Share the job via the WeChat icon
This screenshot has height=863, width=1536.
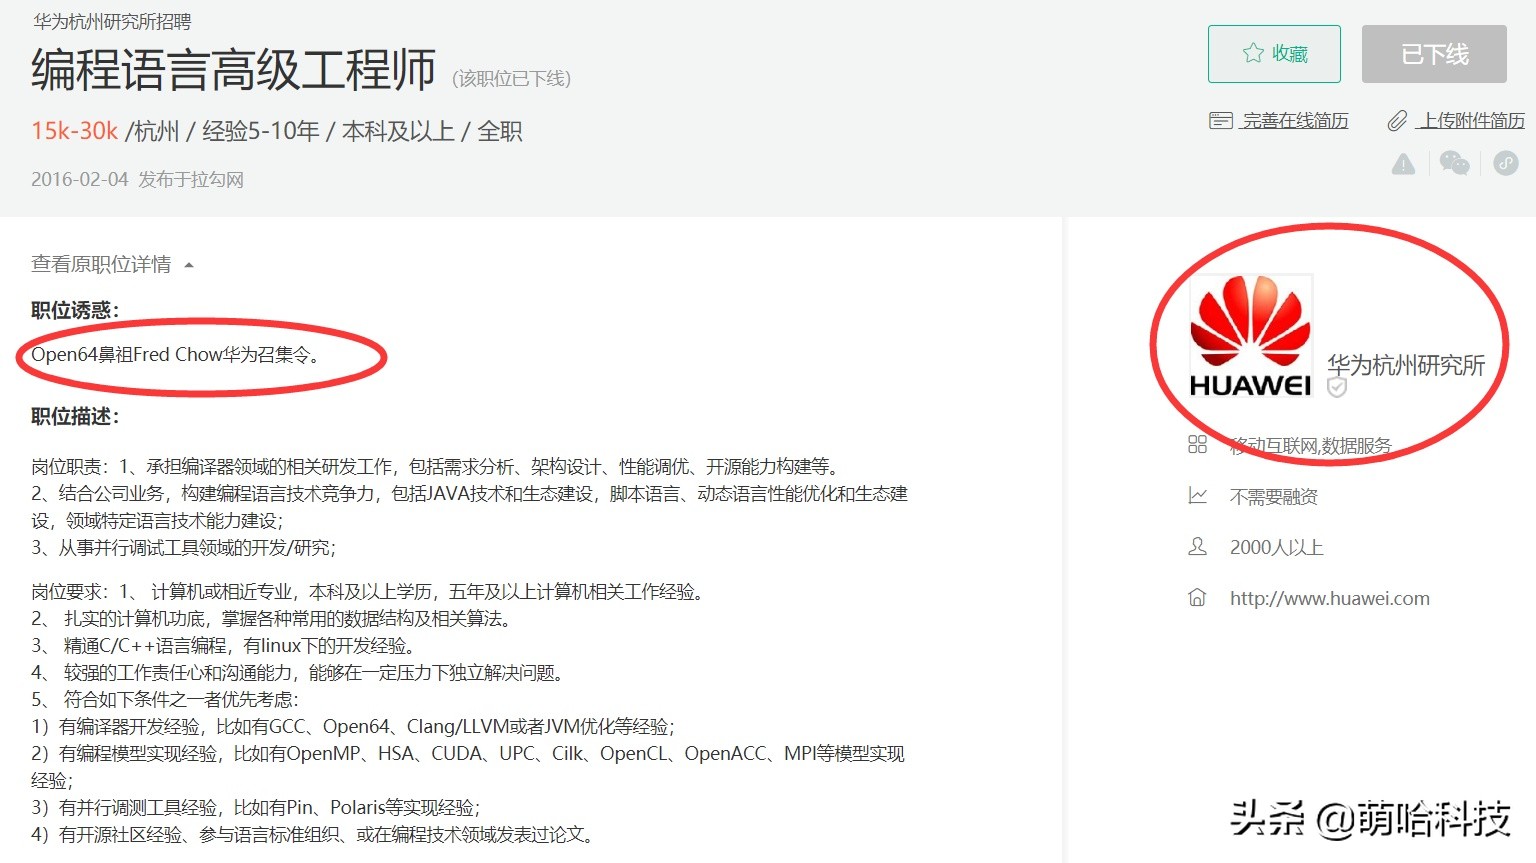pyautogui.click(x=1455, y=164)
